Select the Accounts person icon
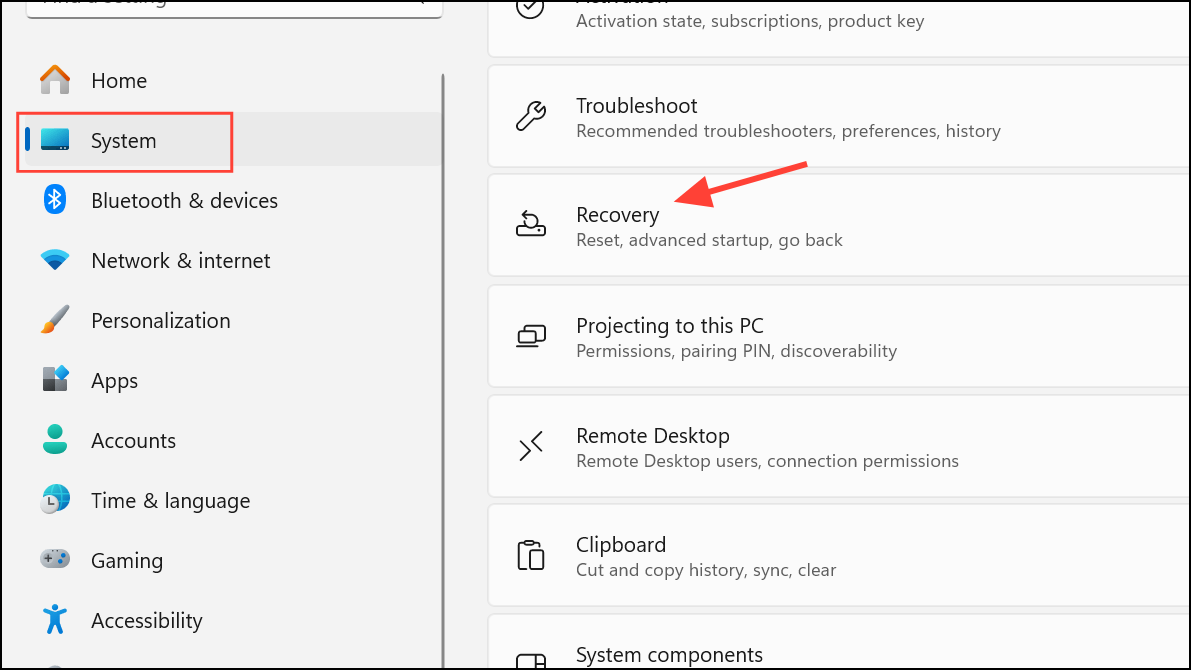 pos(55,440)
